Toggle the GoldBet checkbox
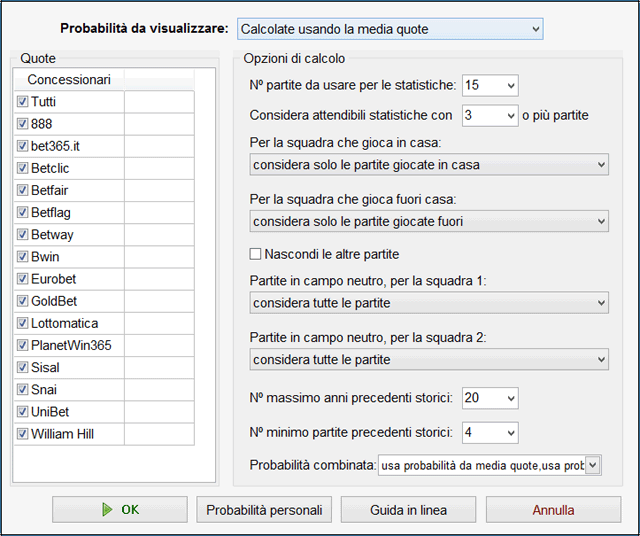This screenshot has width=640, height=536. (22, 301)
